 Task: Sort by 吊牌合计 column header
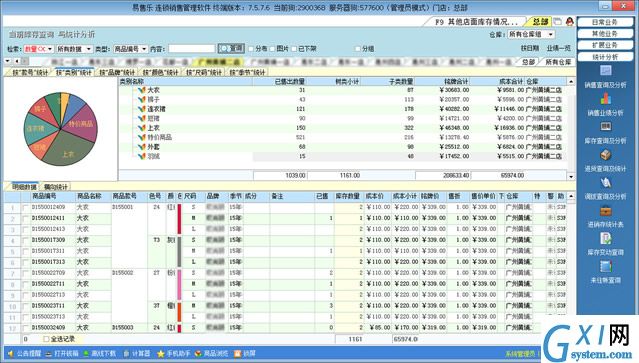[x=442, y=81]
